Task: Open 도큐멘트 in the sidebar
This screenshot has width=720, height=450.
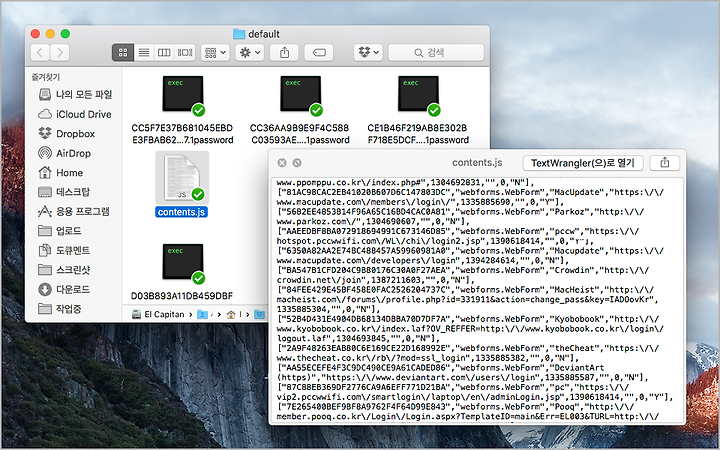Action: coord(64,250)
